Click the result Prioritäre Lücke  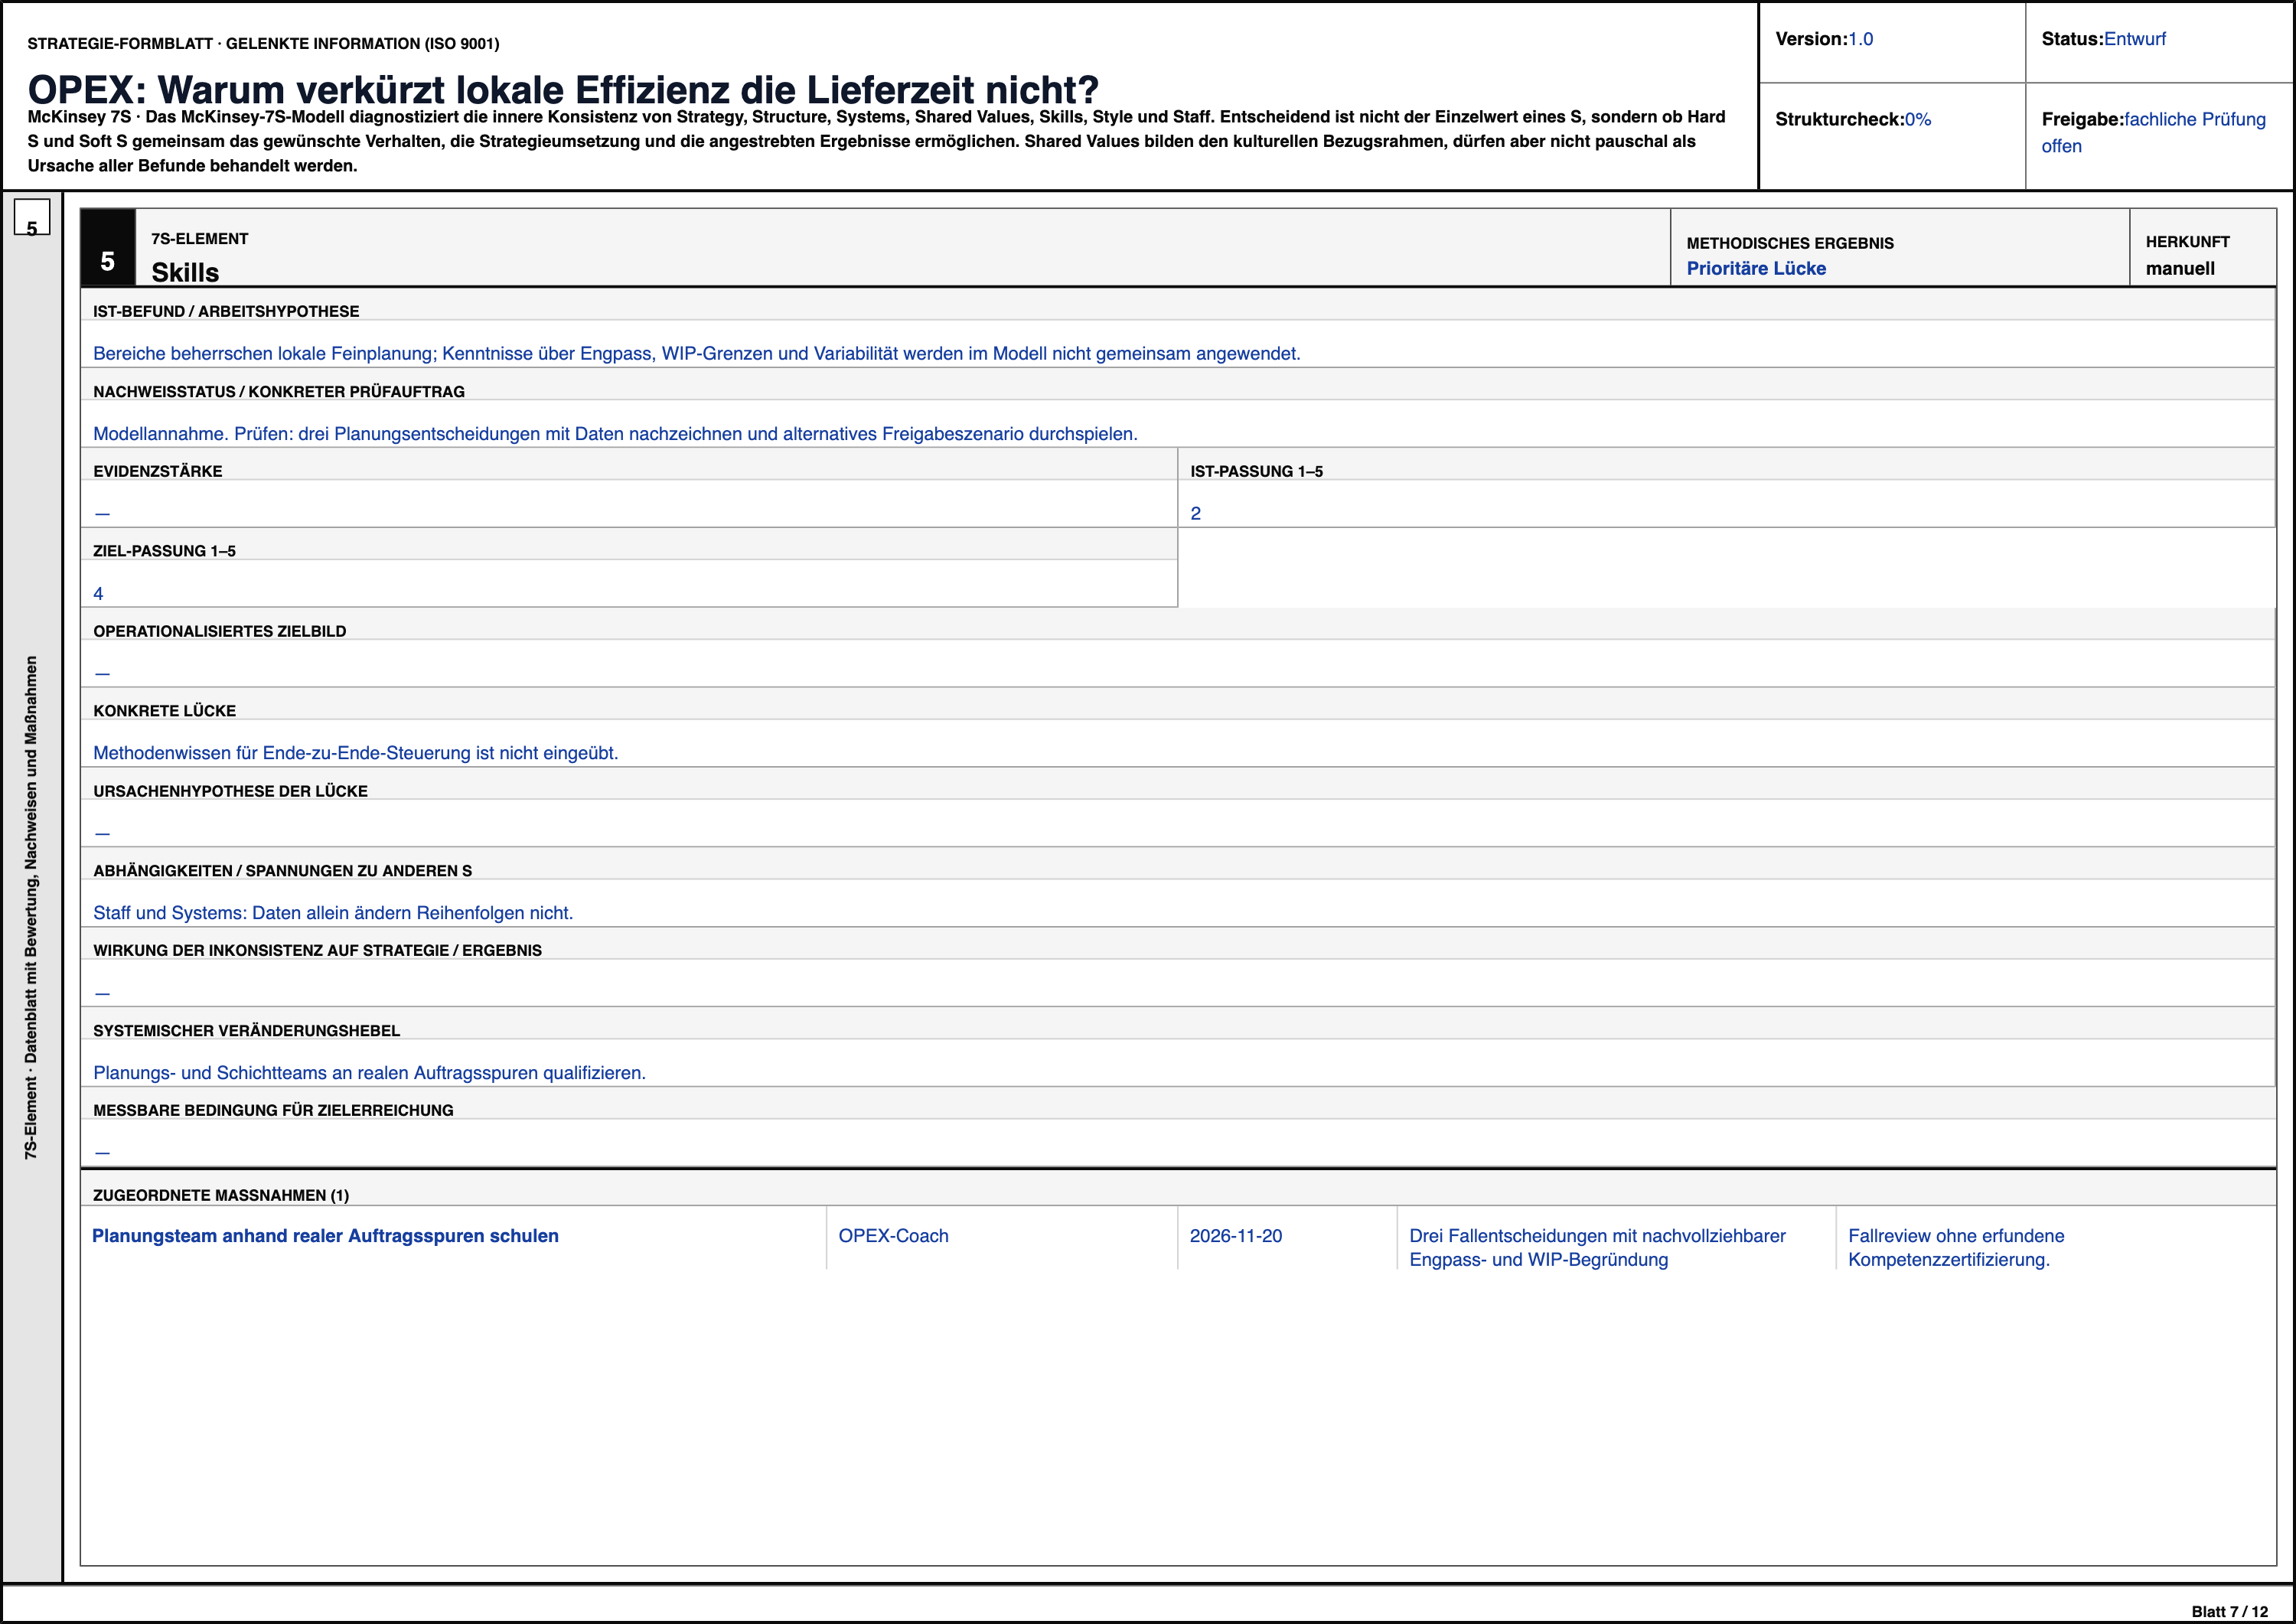click(x=1756, y=268)
